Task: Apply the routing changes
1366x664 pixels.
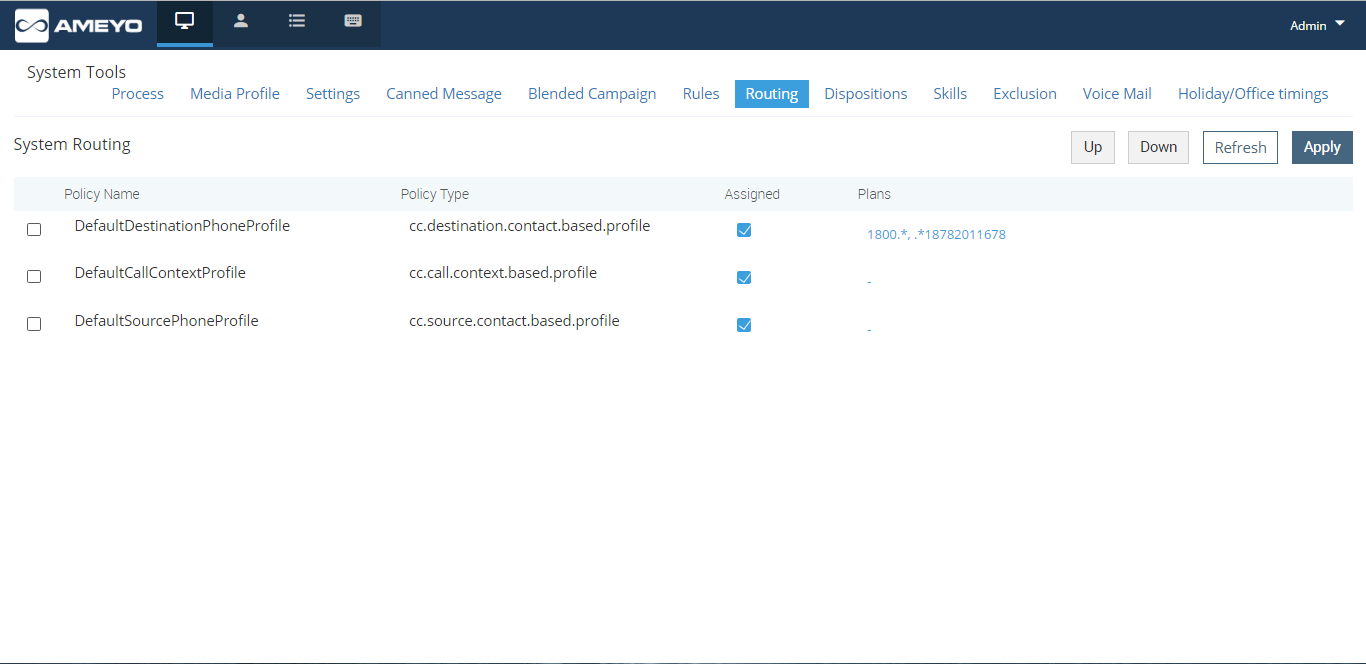Action: pyautogui.click(x=1322, y=147)
